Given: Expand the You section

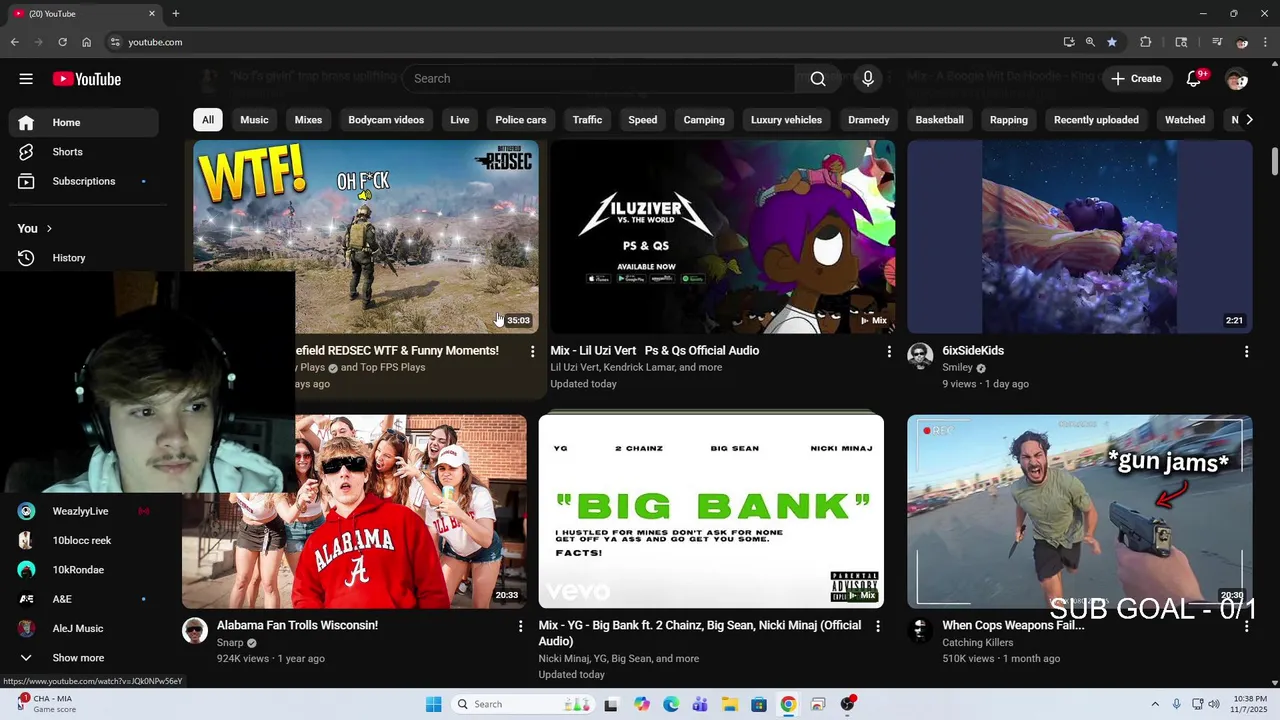Looking at the screenshot, I should click(35, 228).
